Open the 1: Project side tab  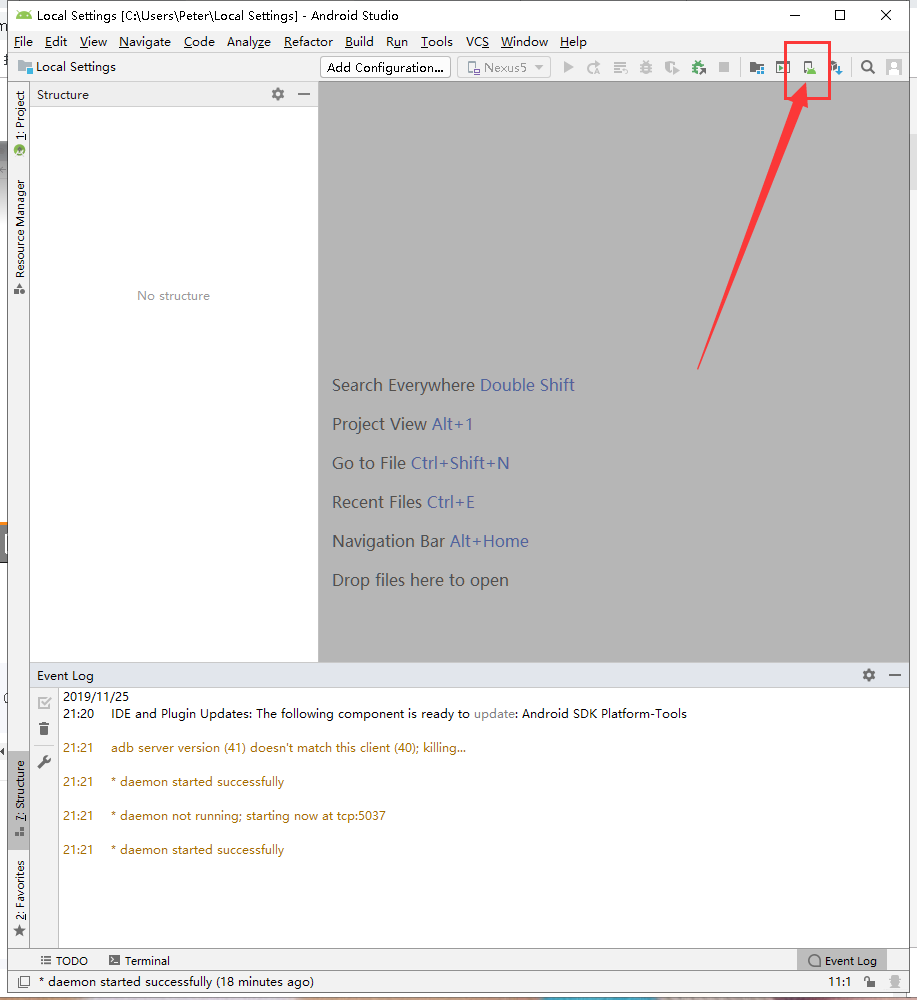[20, 123]
